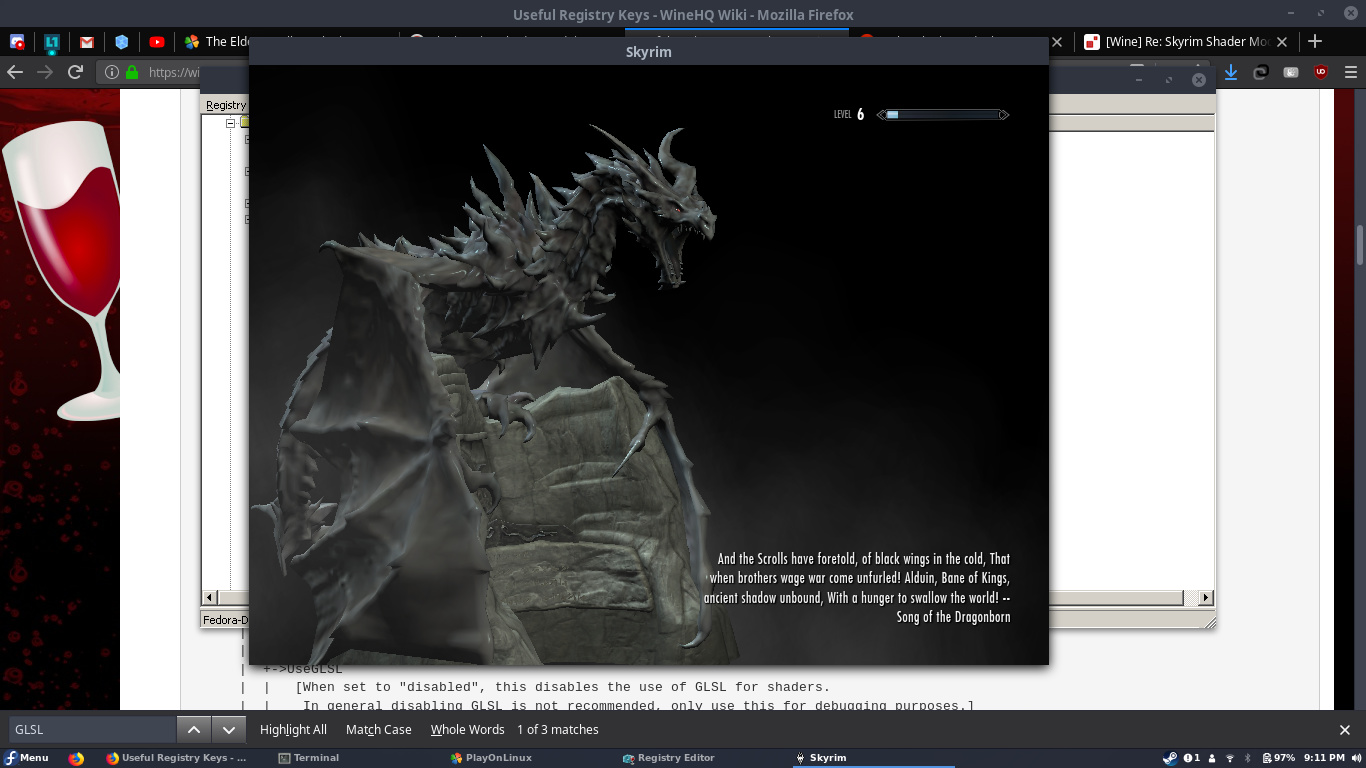
Task: Show site information icon in address bar
Action: (x=112, y=72)
